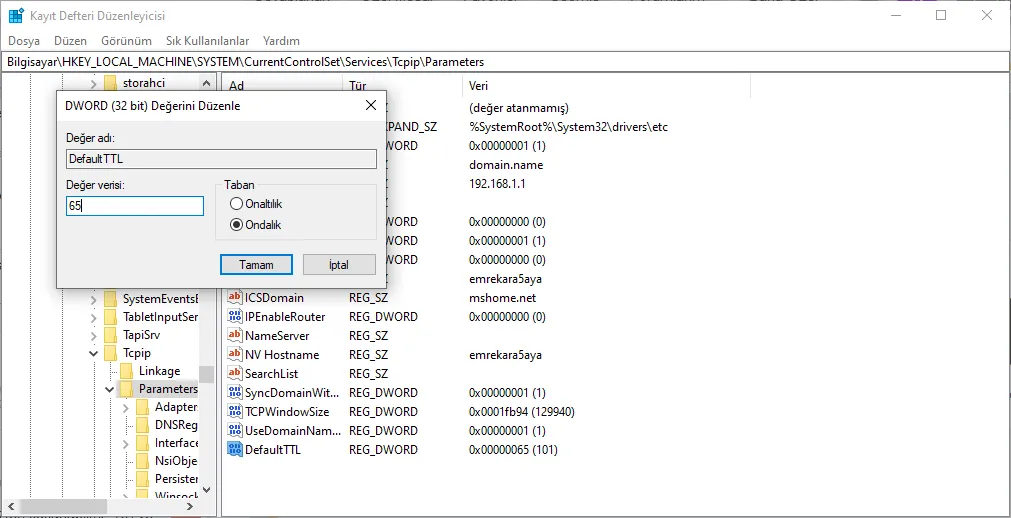Image resolution: width=1011 pixels, height=518 pixels.
Task: Open the Sık Kullanılanlar menu
Action: click(207, 41)
